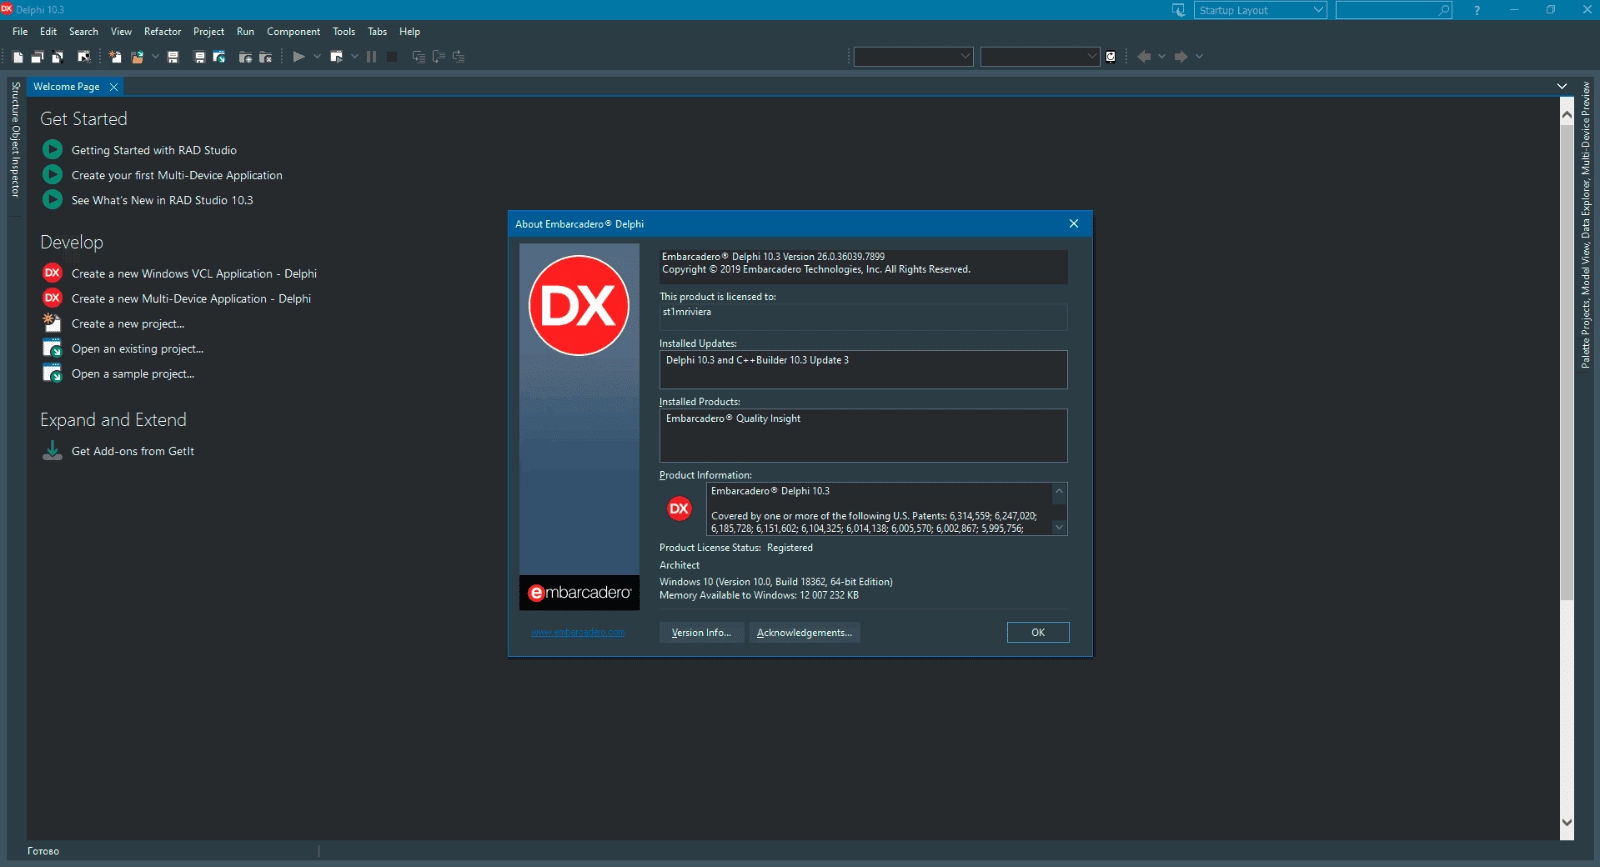1600x867 pixels.
Task: Open the www.embarcadero.com link
Action: tap(578, 632)
